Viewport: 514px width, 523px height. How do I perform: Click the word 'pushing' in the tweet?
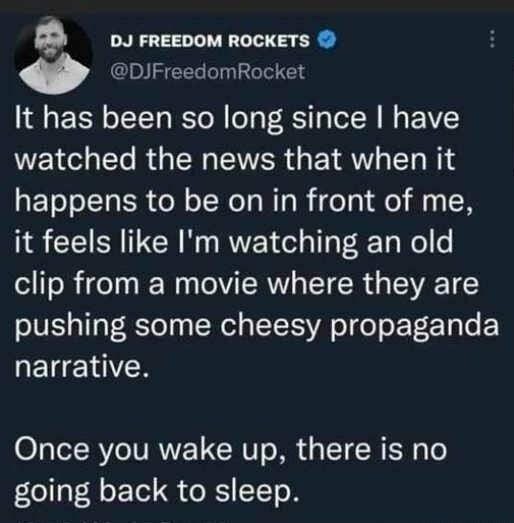point(70,326)
